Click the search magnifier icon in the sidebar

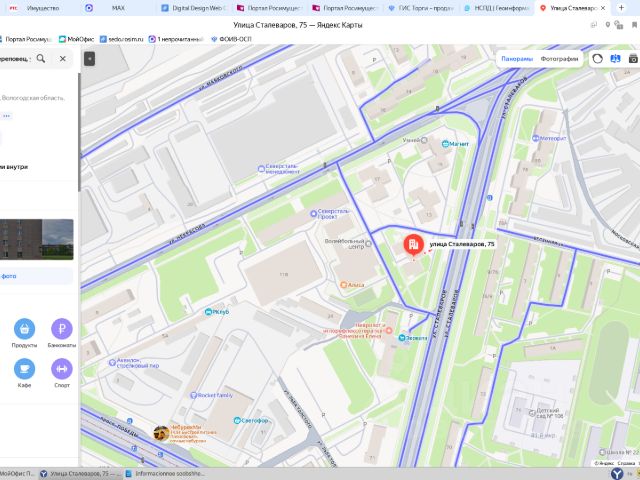(41, 58)
